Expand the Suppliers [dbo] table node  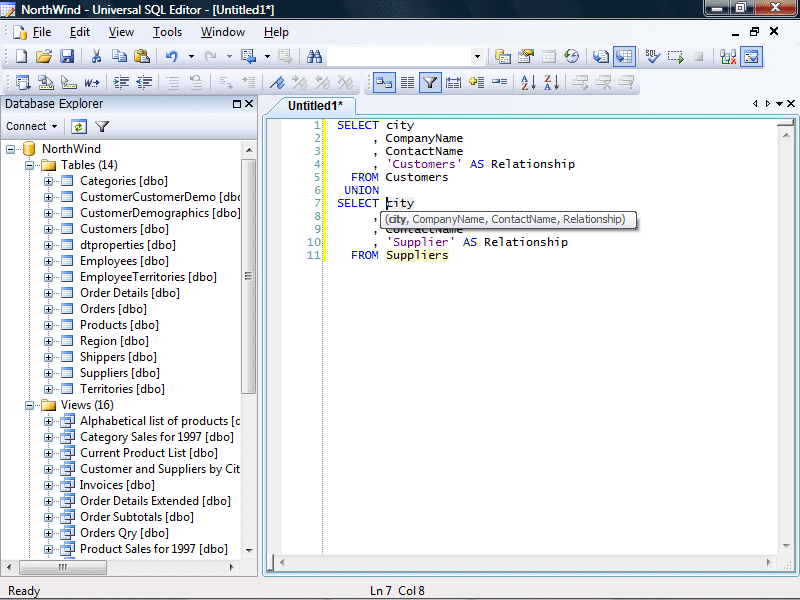(48, 373)
